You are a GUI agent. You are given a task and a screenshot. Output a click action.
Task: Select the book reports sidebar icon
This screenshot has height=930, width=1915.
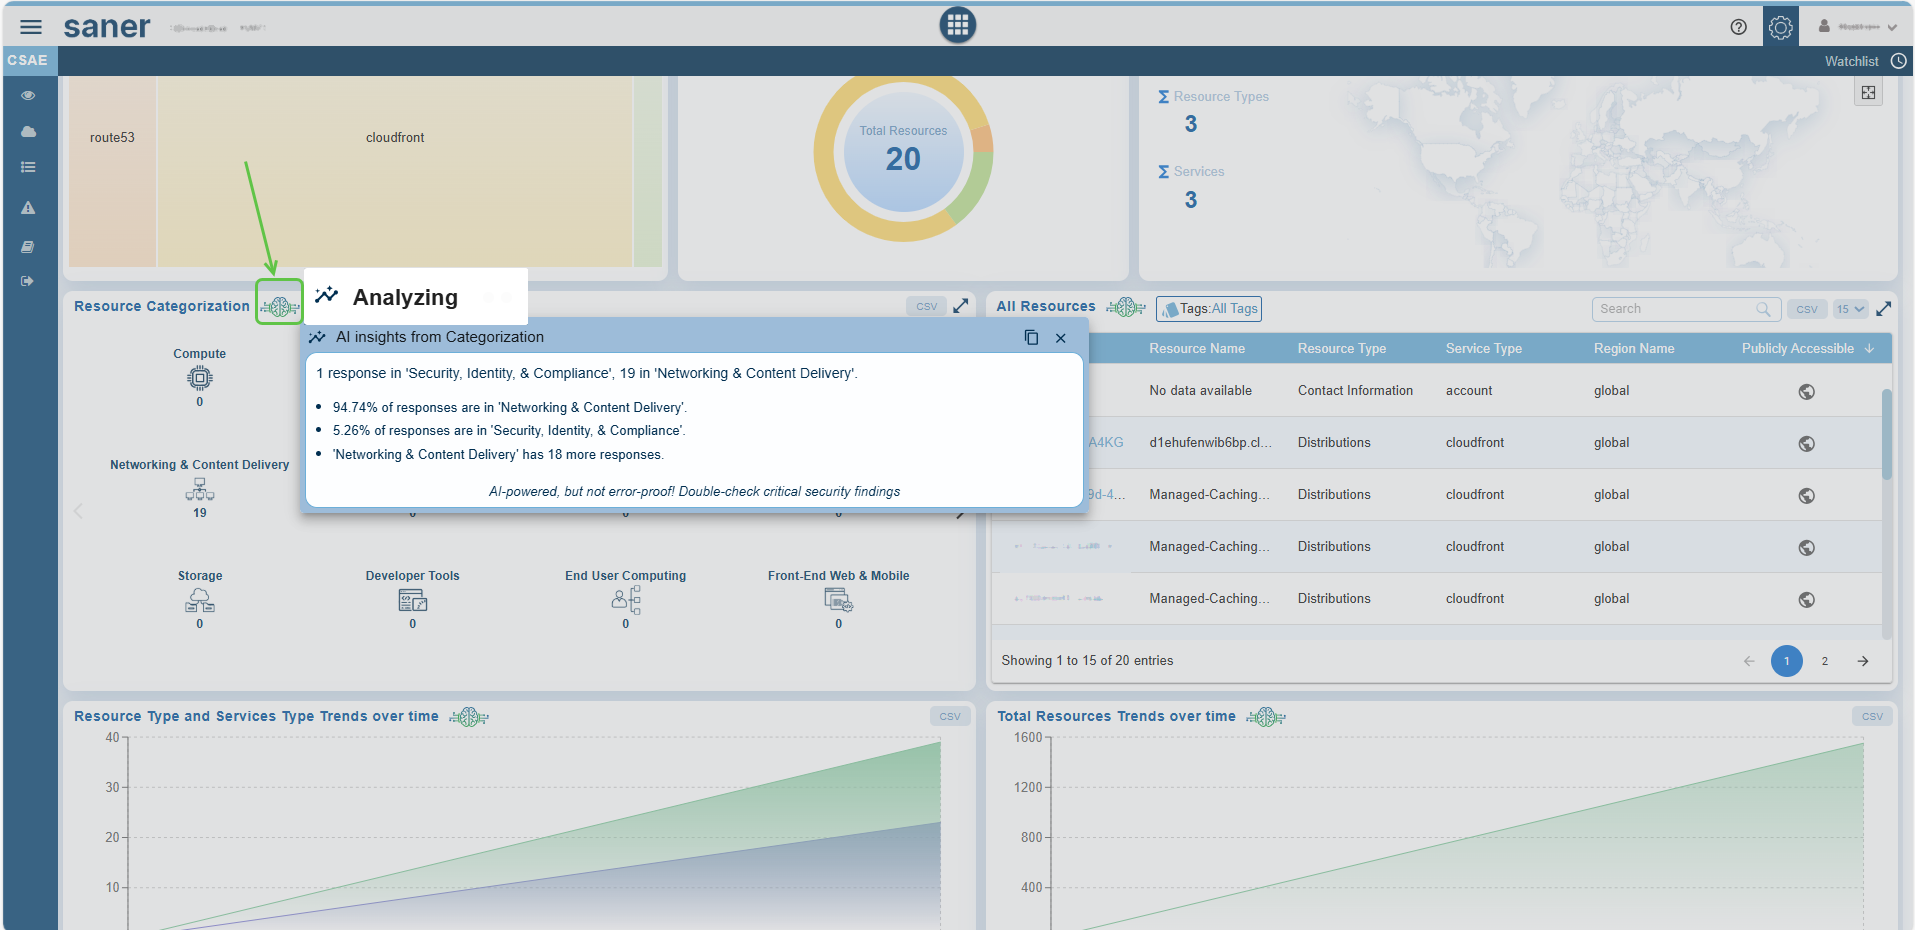pyautogui.click(x=28, y=246)
